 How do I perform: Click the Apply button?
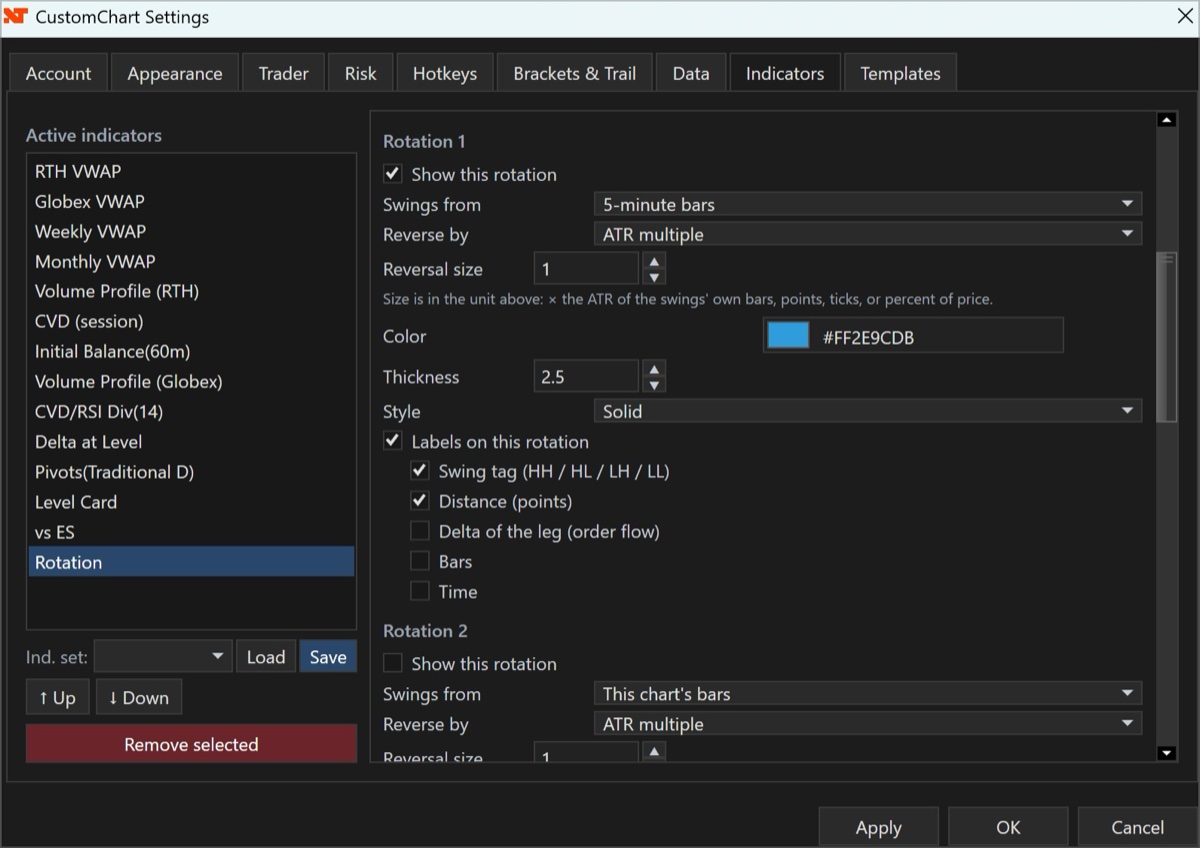pos(879,827)
